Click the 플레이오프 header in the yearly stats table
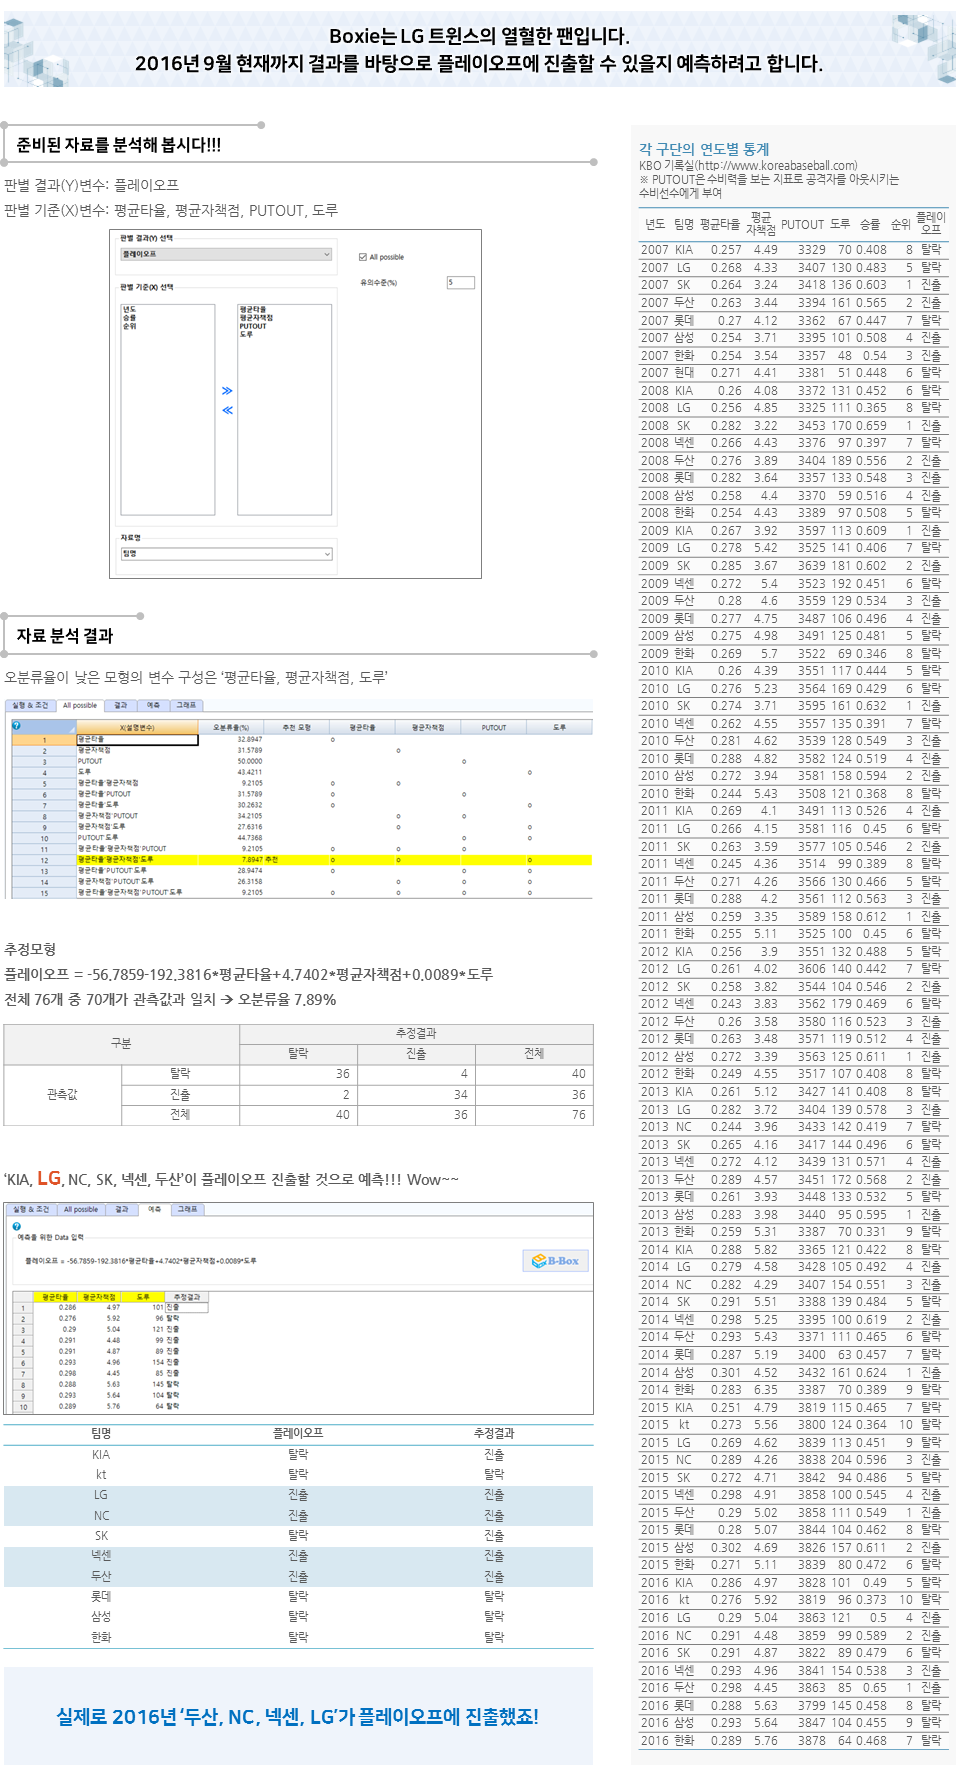Image resolution: width=960 pixels, height=1776 pixels. [930, 223]
